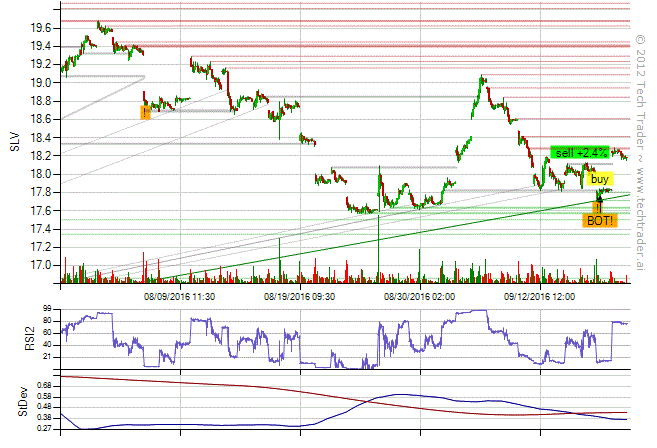Click the orange BOT! signal marker
This screenshot has width=657, height=448.
click(x=600, y=220)
